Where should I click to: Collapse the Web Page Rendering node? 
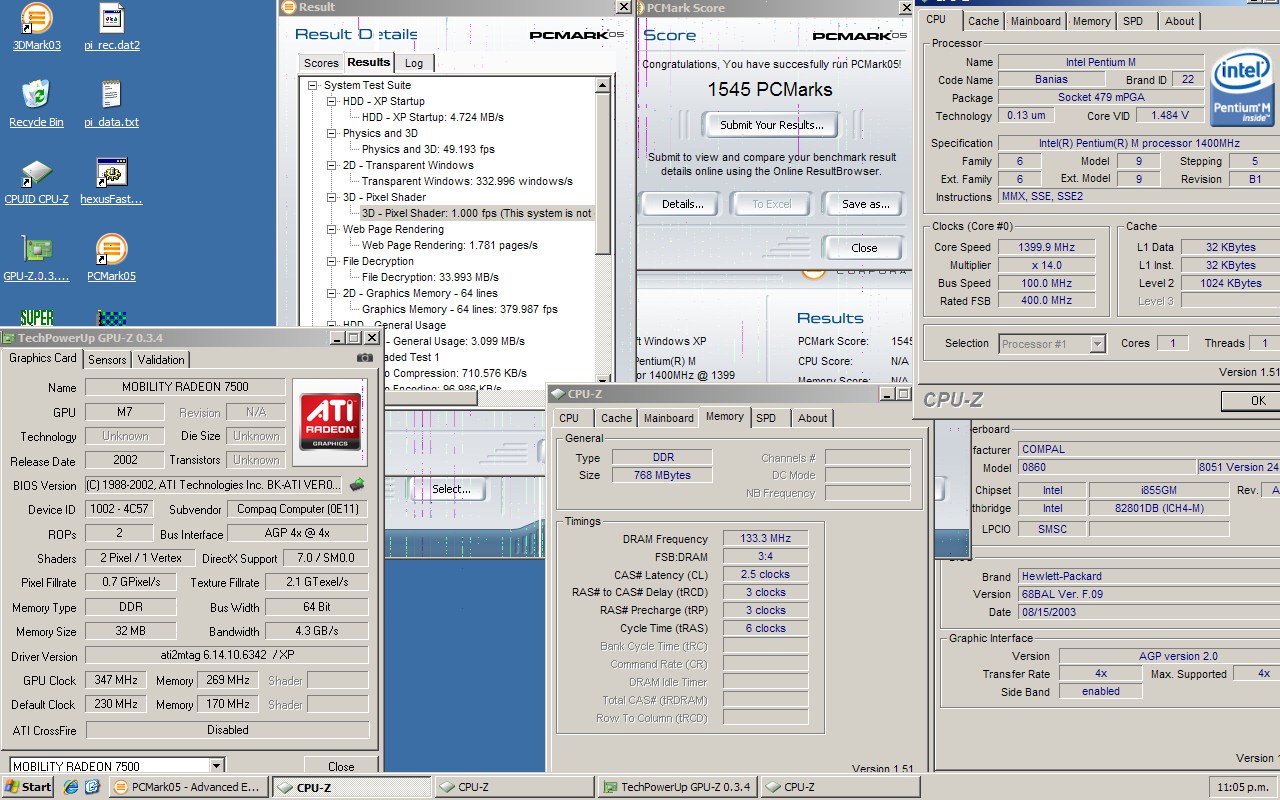click(x=332, y=230)
